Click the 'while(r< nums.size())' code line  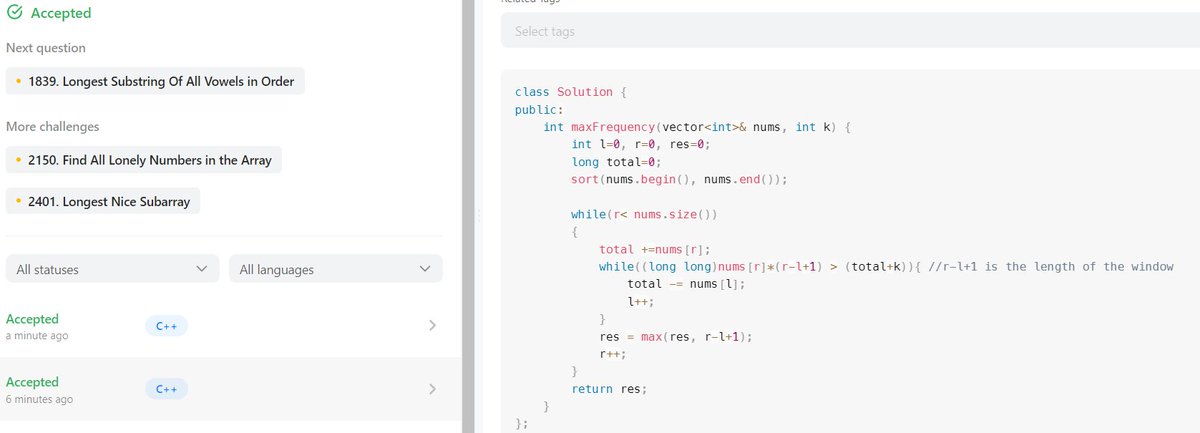coord(645,214)
